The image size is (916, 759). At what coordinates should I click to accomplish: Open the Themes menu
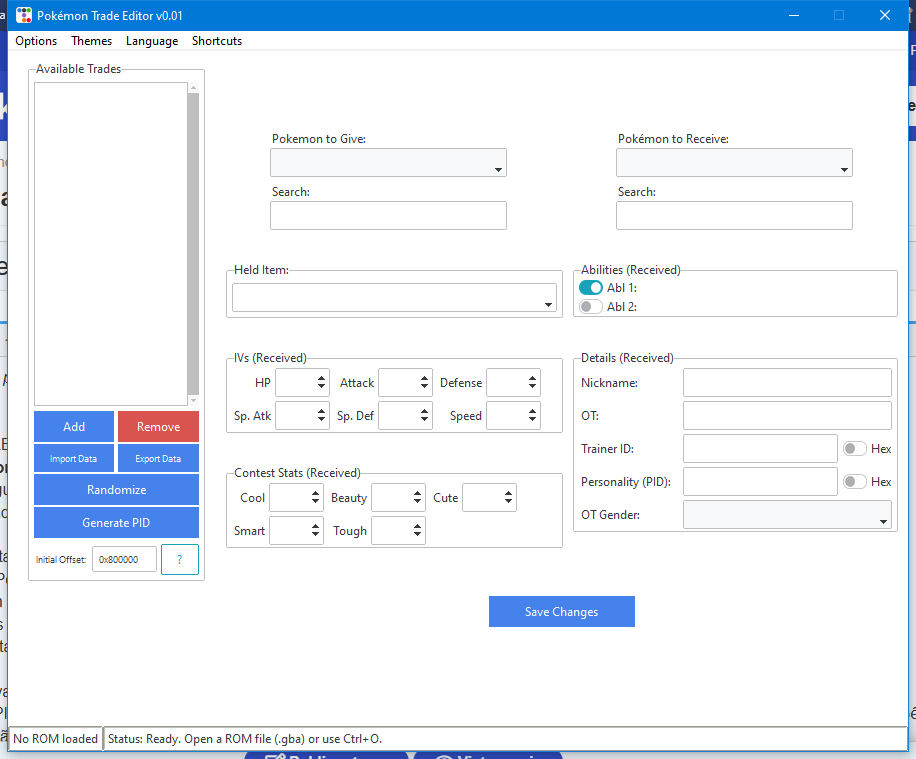91,41
